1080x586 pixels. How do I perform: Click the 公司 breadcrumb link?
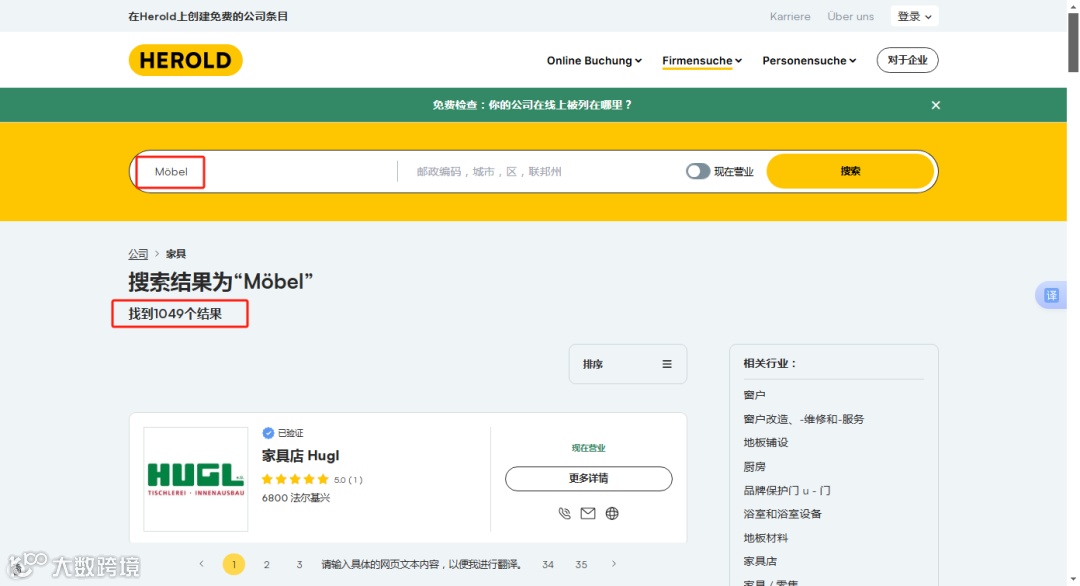pyautogui.click(x=138, y=254)
